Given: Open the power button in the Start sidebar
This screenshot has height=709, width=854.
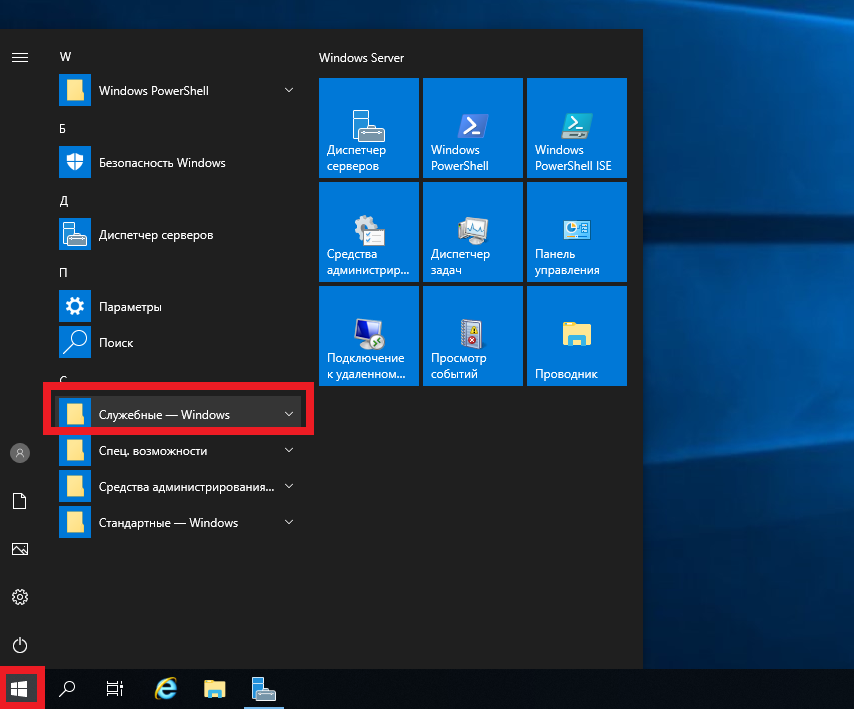Looking at the screenshot, I should (x=20, y=645).
